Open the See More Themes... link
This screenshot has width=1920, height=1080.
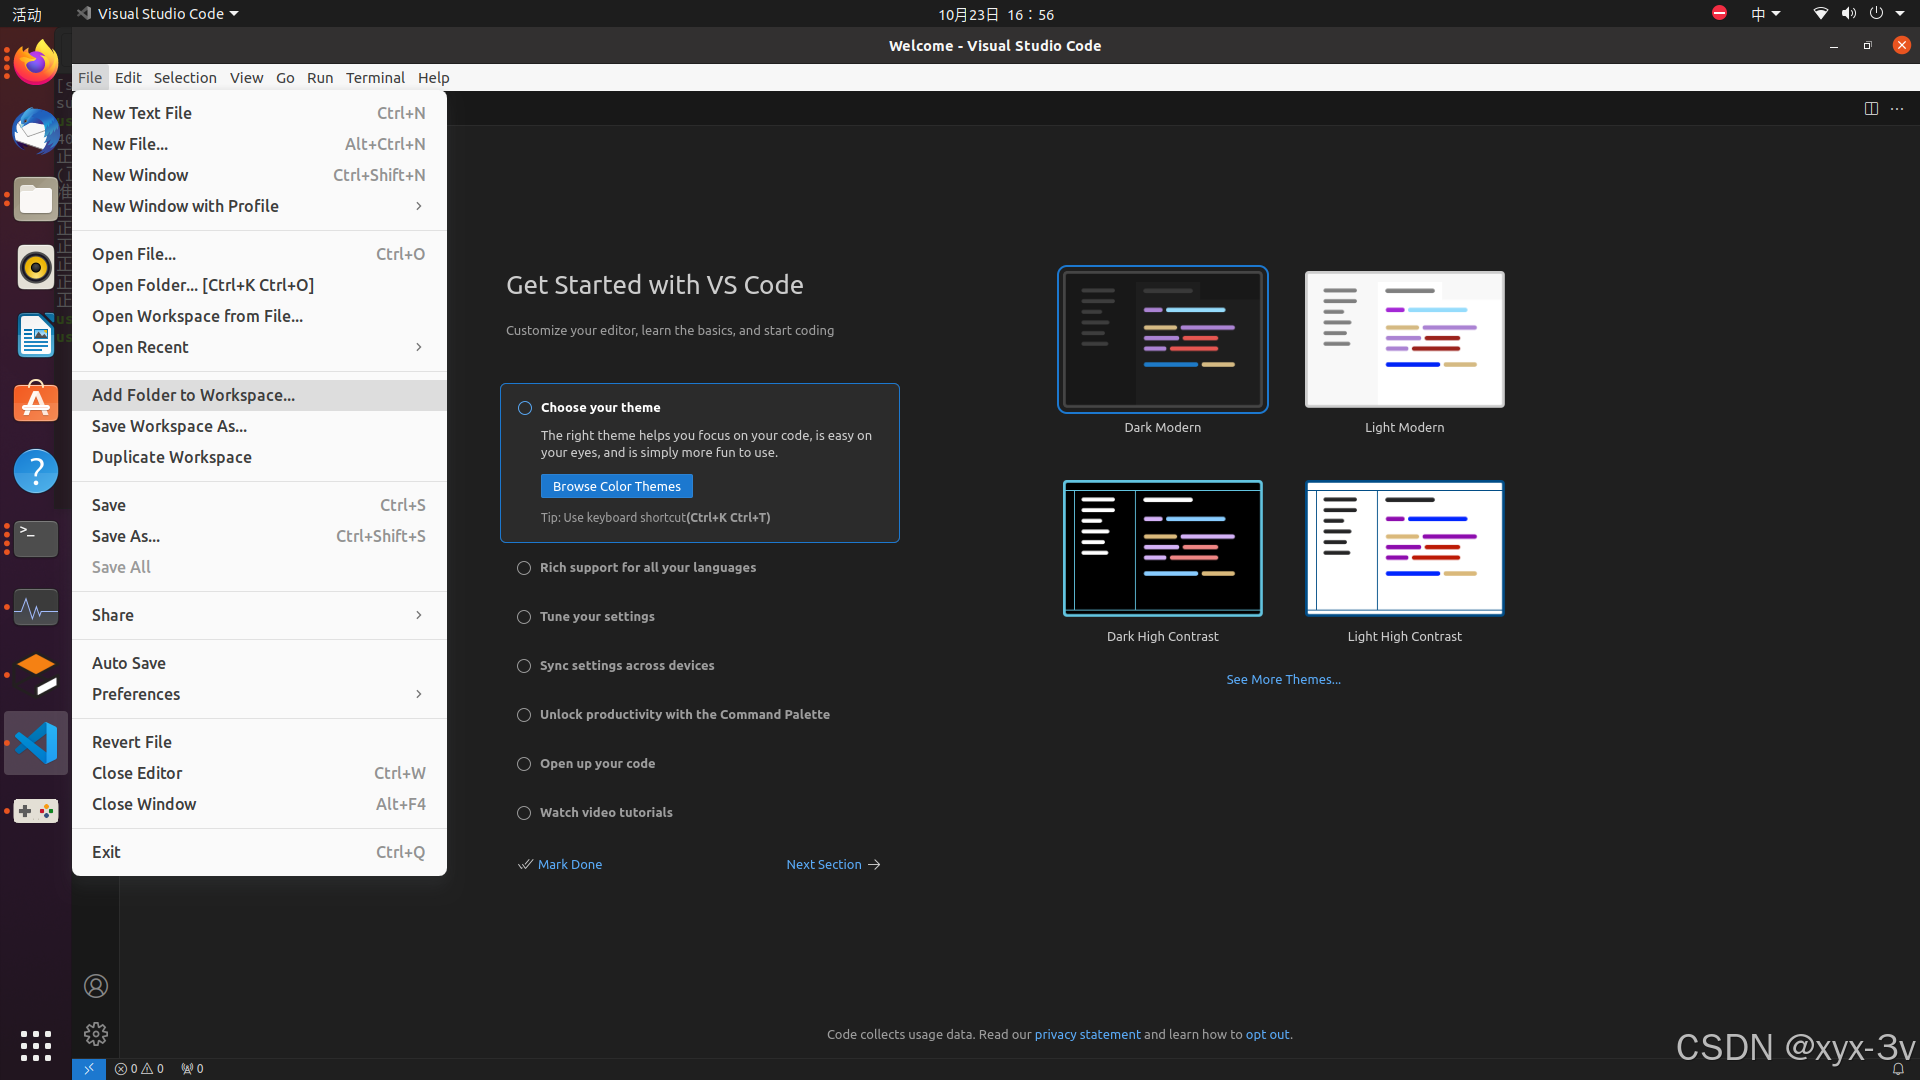[1283, 680]
